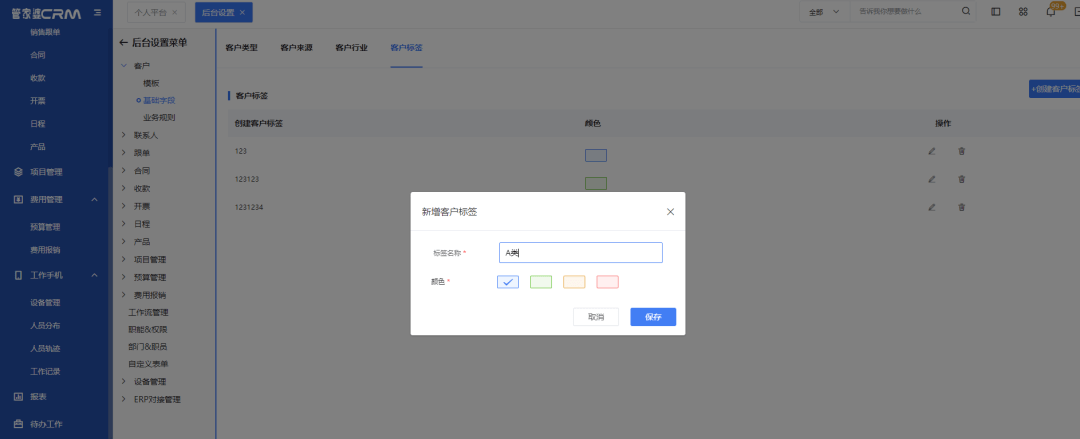1080x439 pixels.
Task: Delete tag 123123 using trash icon
Action: tap(961, 179)
